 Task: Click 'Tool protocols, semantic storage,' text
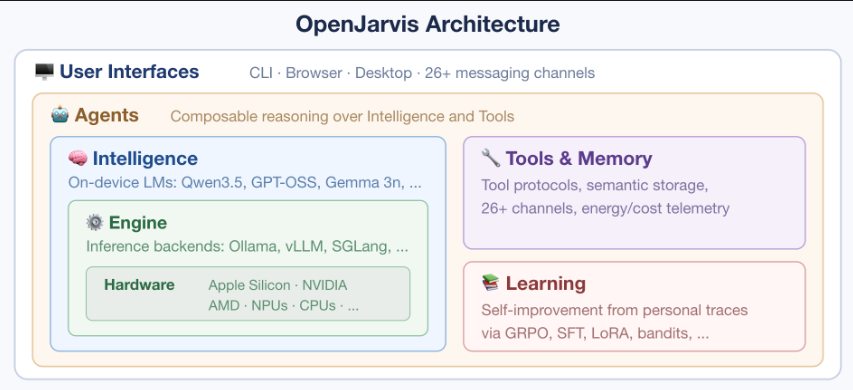click(595, 185)
